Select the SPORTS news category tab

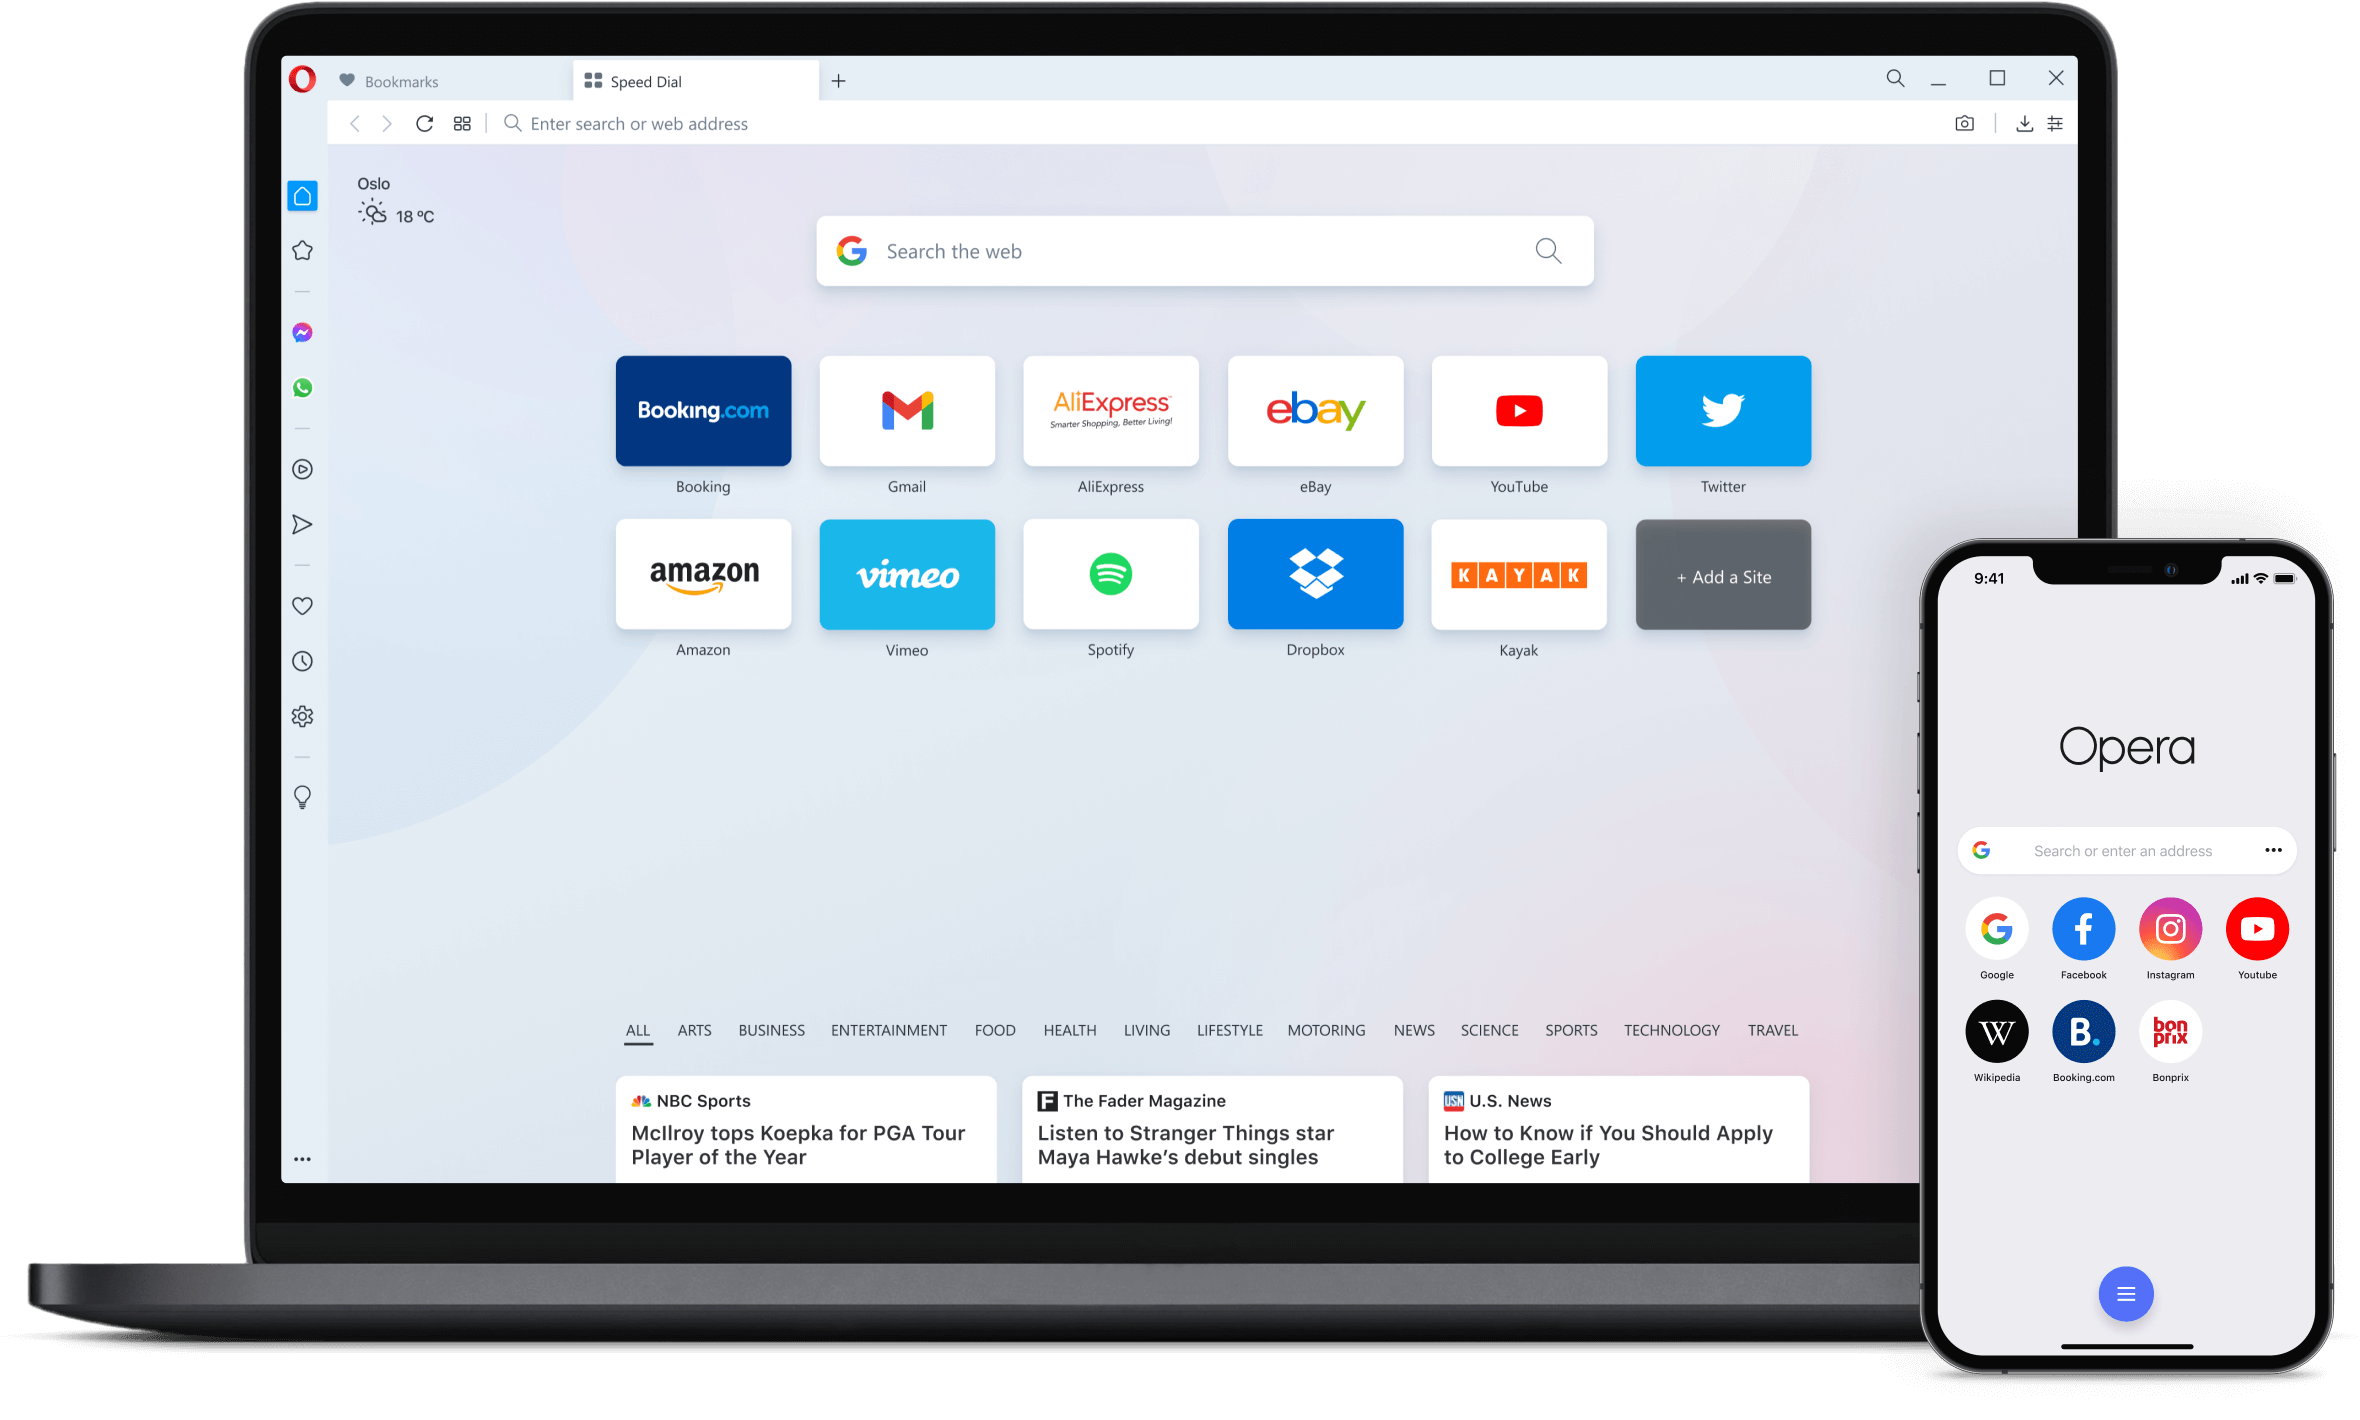1569,1030
